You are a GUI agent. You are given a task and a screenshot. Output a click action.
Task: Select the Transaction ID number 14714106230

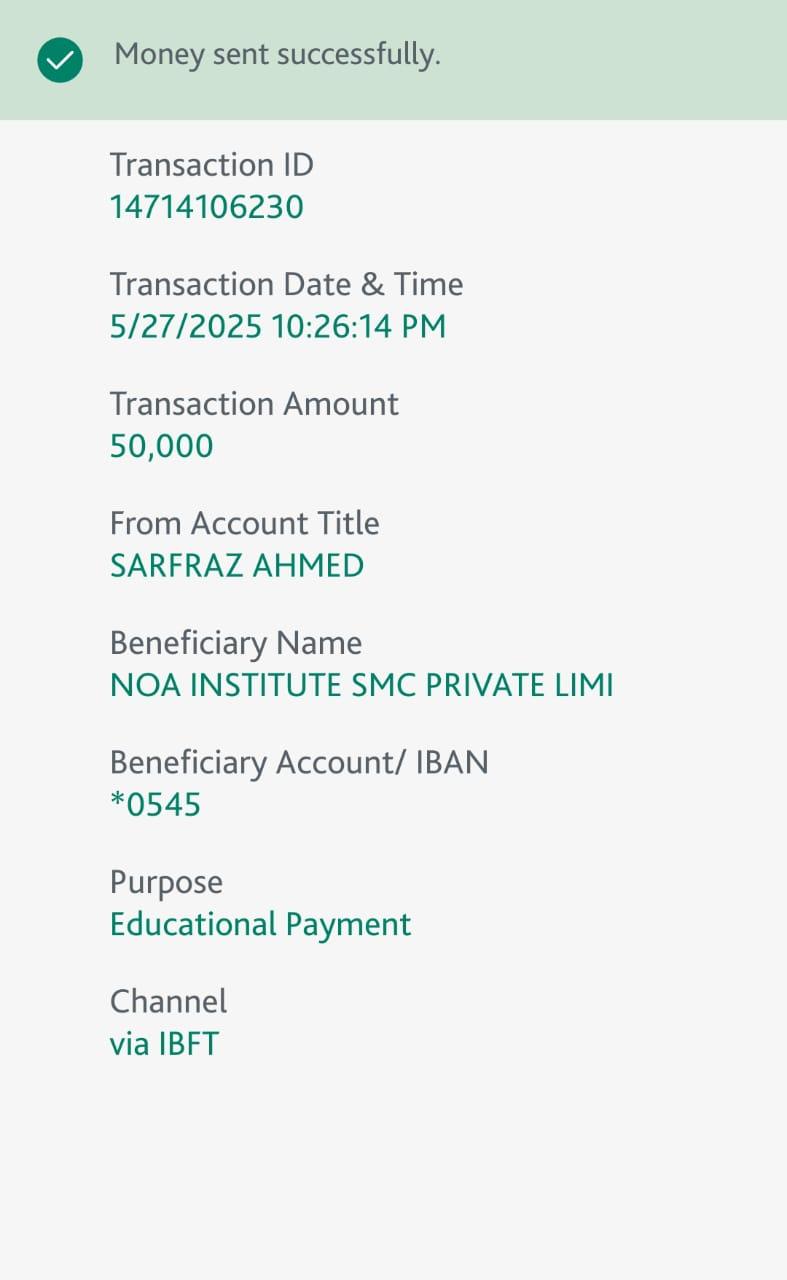[x=206, y=207]
